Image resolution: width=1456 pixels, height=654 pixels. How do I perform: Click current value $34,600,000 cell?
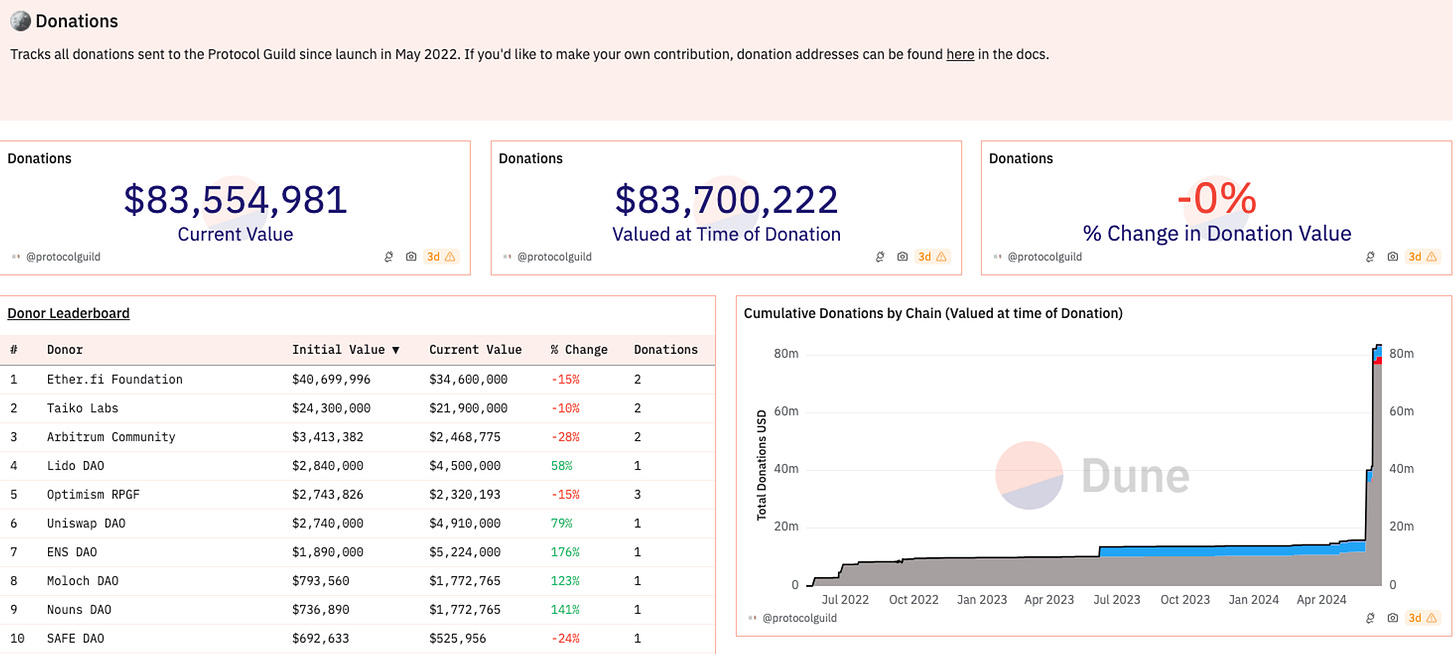[x=468, y=379]
